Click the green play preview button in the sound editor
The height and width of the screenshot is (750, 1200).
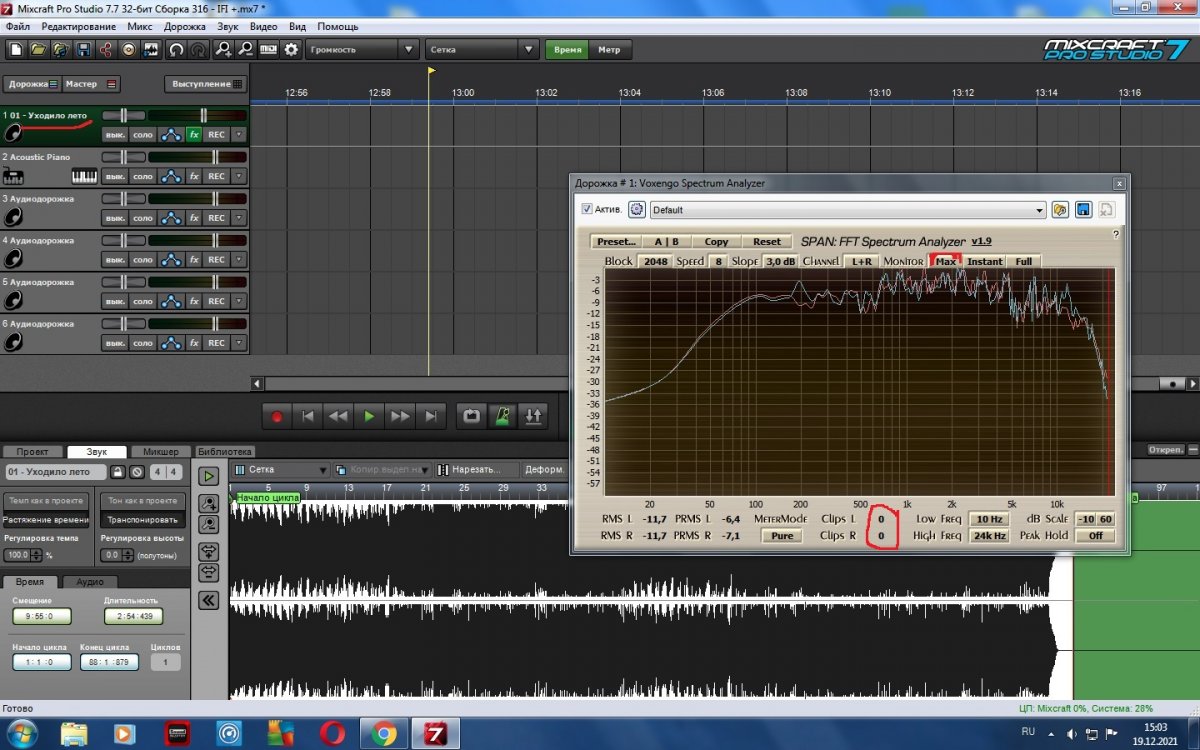tap(208, 476)
